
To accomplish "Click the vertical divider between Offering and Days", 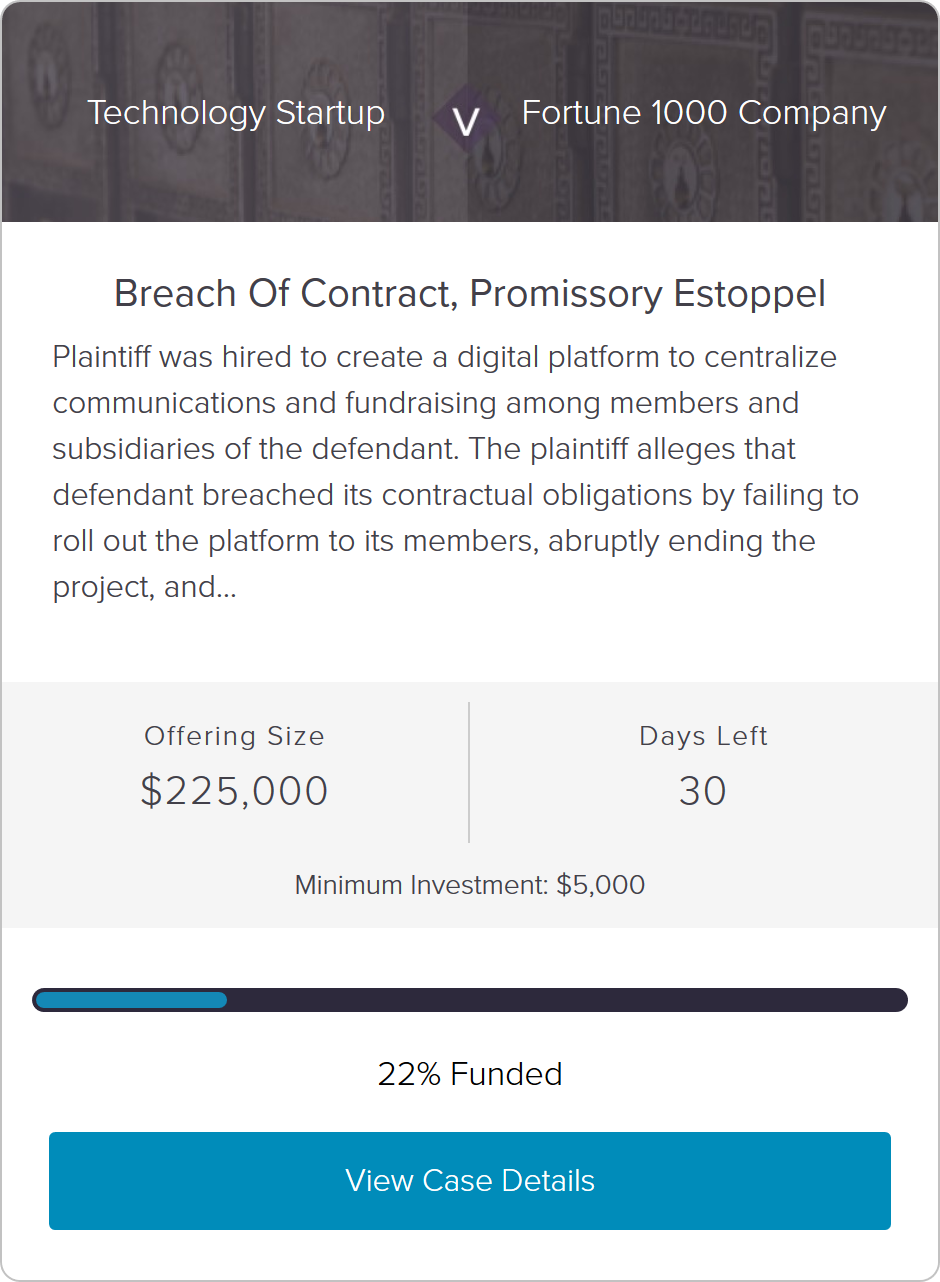I will pyautogui.click(x=469, y=772).
